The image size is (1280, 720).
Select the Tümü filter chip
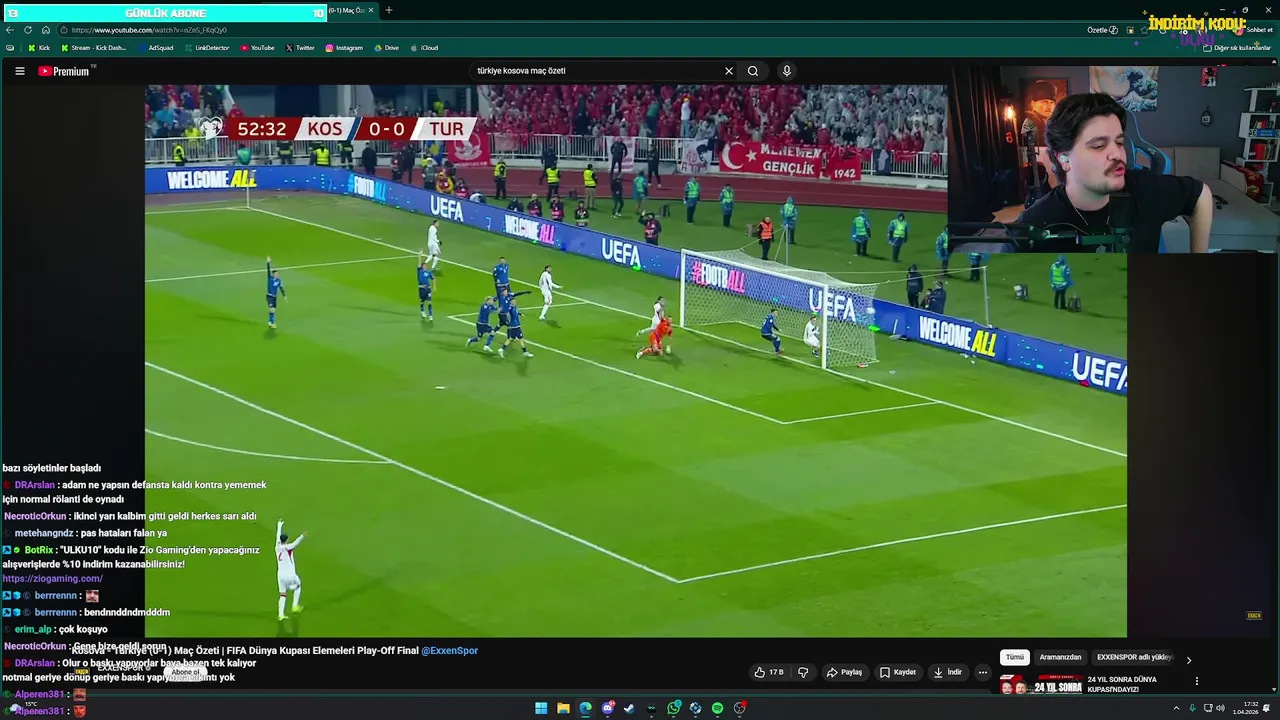(1015, 657)
